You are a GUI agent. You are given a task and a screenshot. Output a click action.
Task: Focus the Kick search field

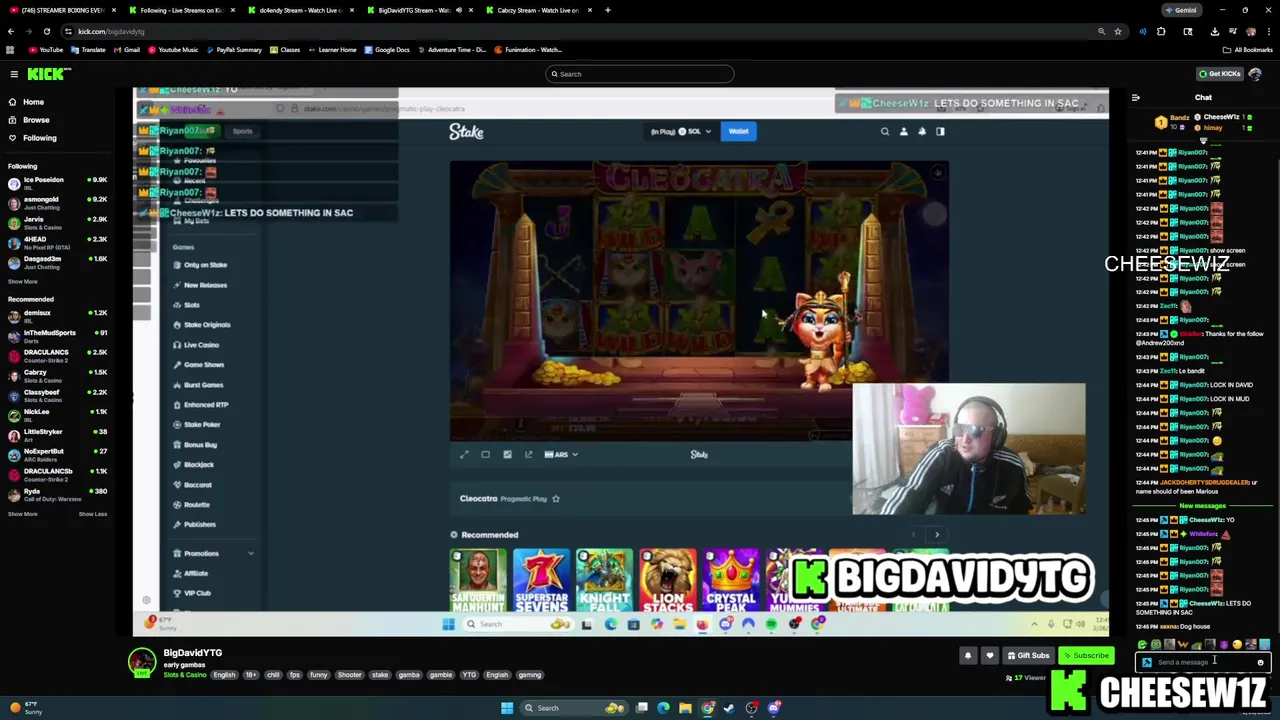(640, 74)
